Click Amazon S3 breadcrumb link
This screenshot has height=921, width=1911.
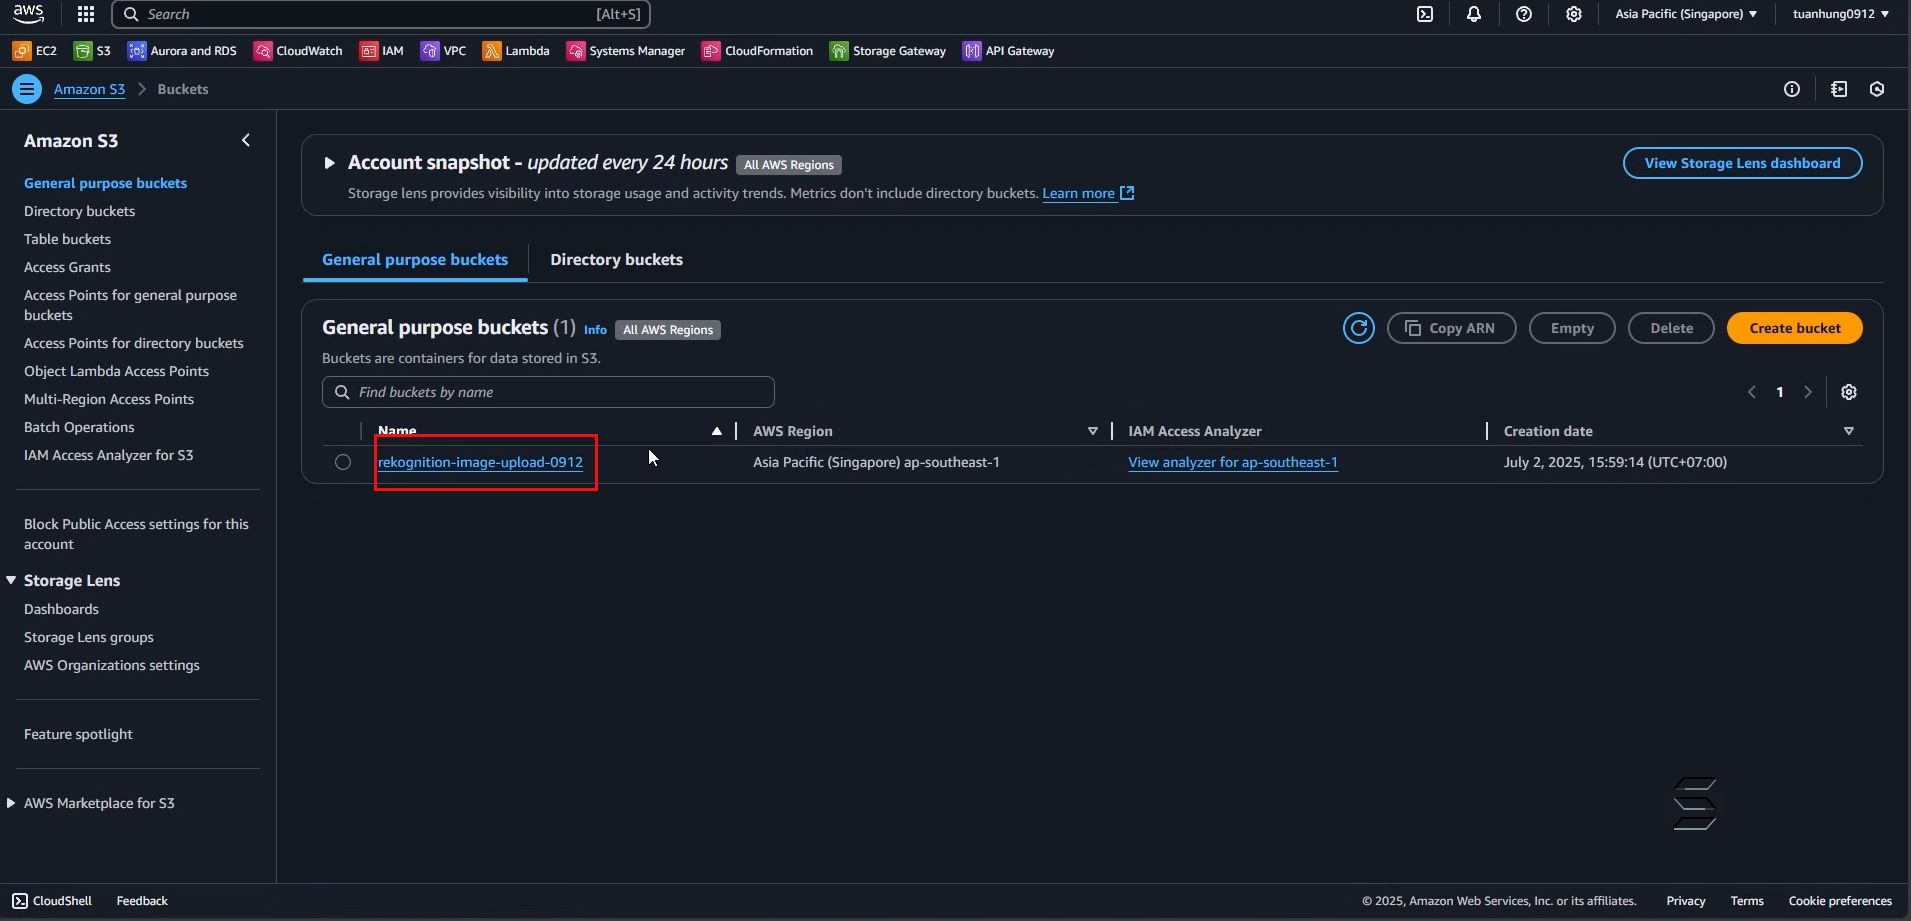[x=89, y=89]
